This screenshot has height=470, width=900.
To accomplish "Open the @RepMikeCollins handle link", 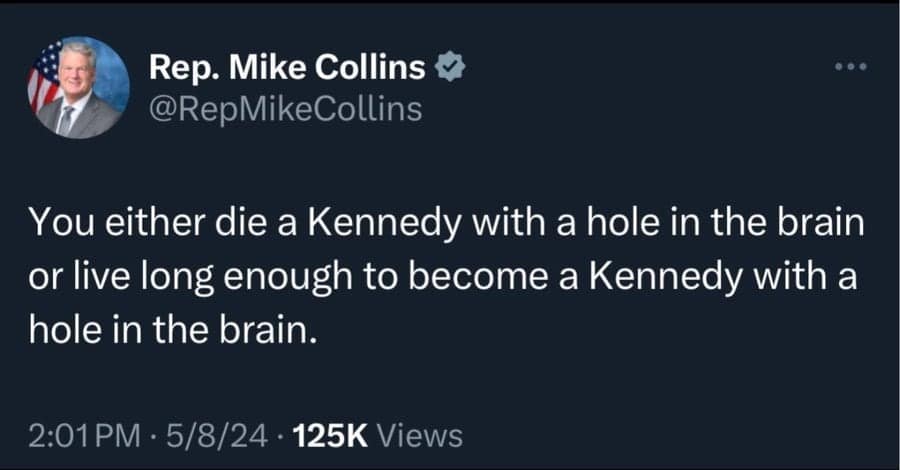I will tap(285, 107).
